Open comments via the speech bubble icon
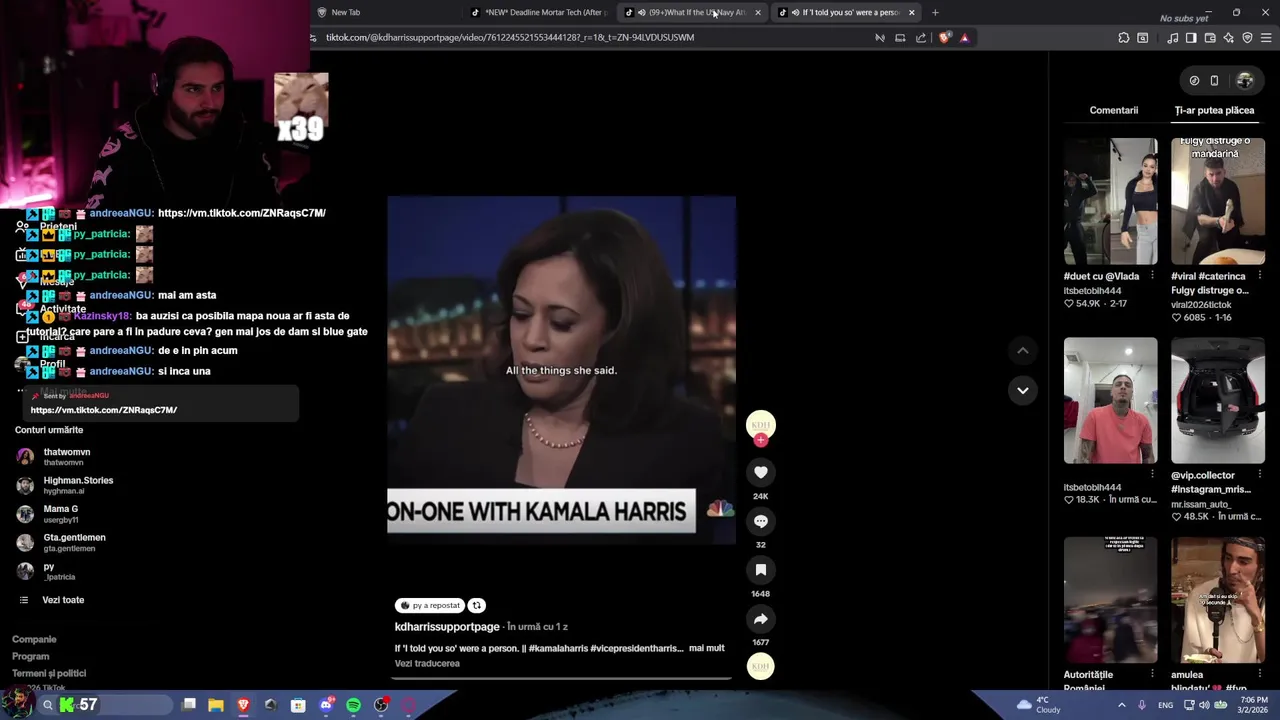Screen dimensions: 1280x720 (761, 521)
